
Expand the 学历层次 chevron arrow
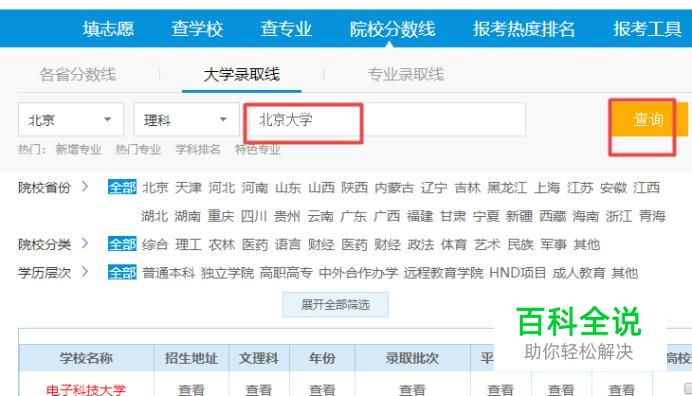tap(85, 272)
